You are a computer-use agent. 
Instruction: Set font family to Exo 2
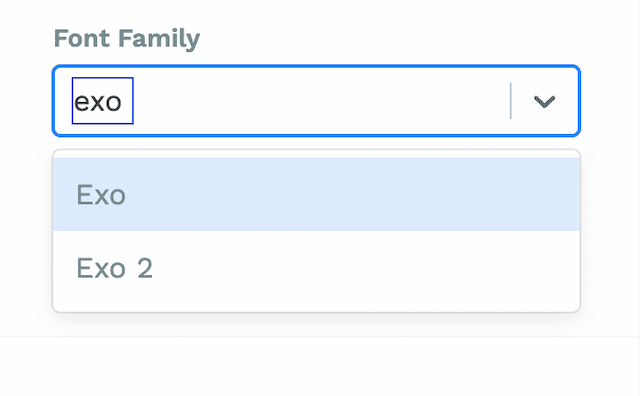pyautogui.click(x=316, y=268)
